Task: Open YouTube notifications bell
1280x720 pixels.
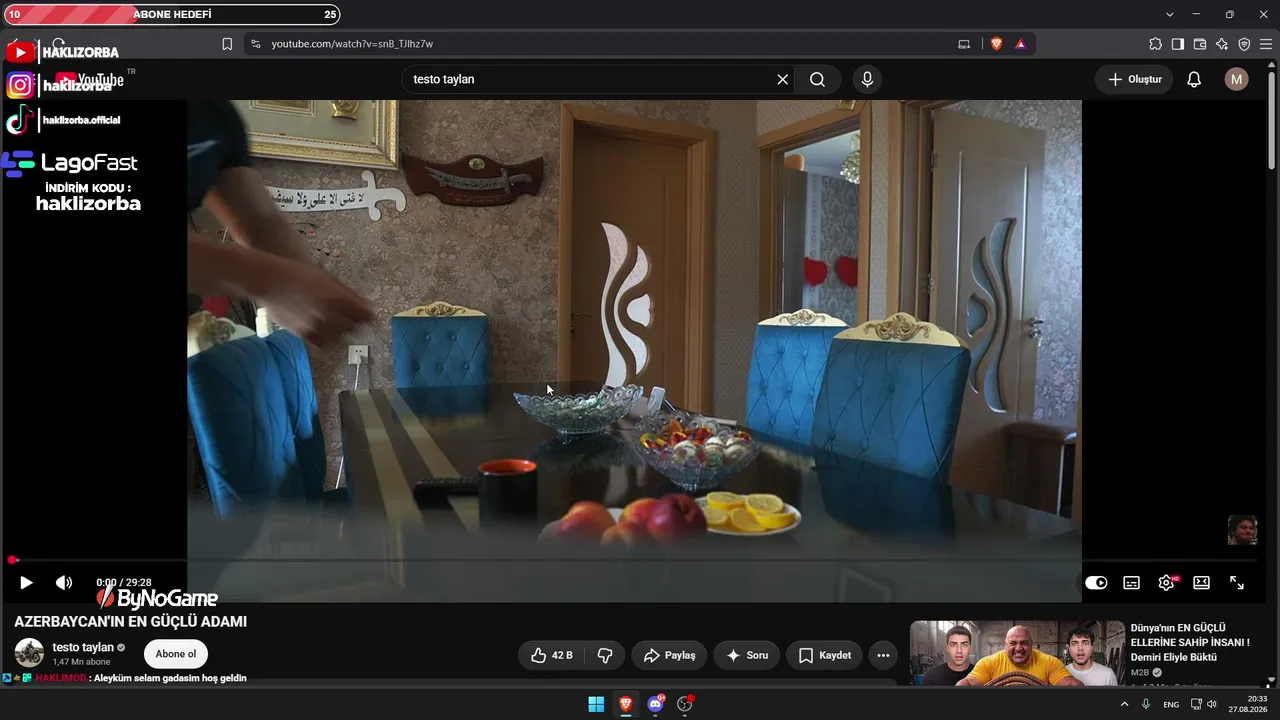Action: 1194,79
